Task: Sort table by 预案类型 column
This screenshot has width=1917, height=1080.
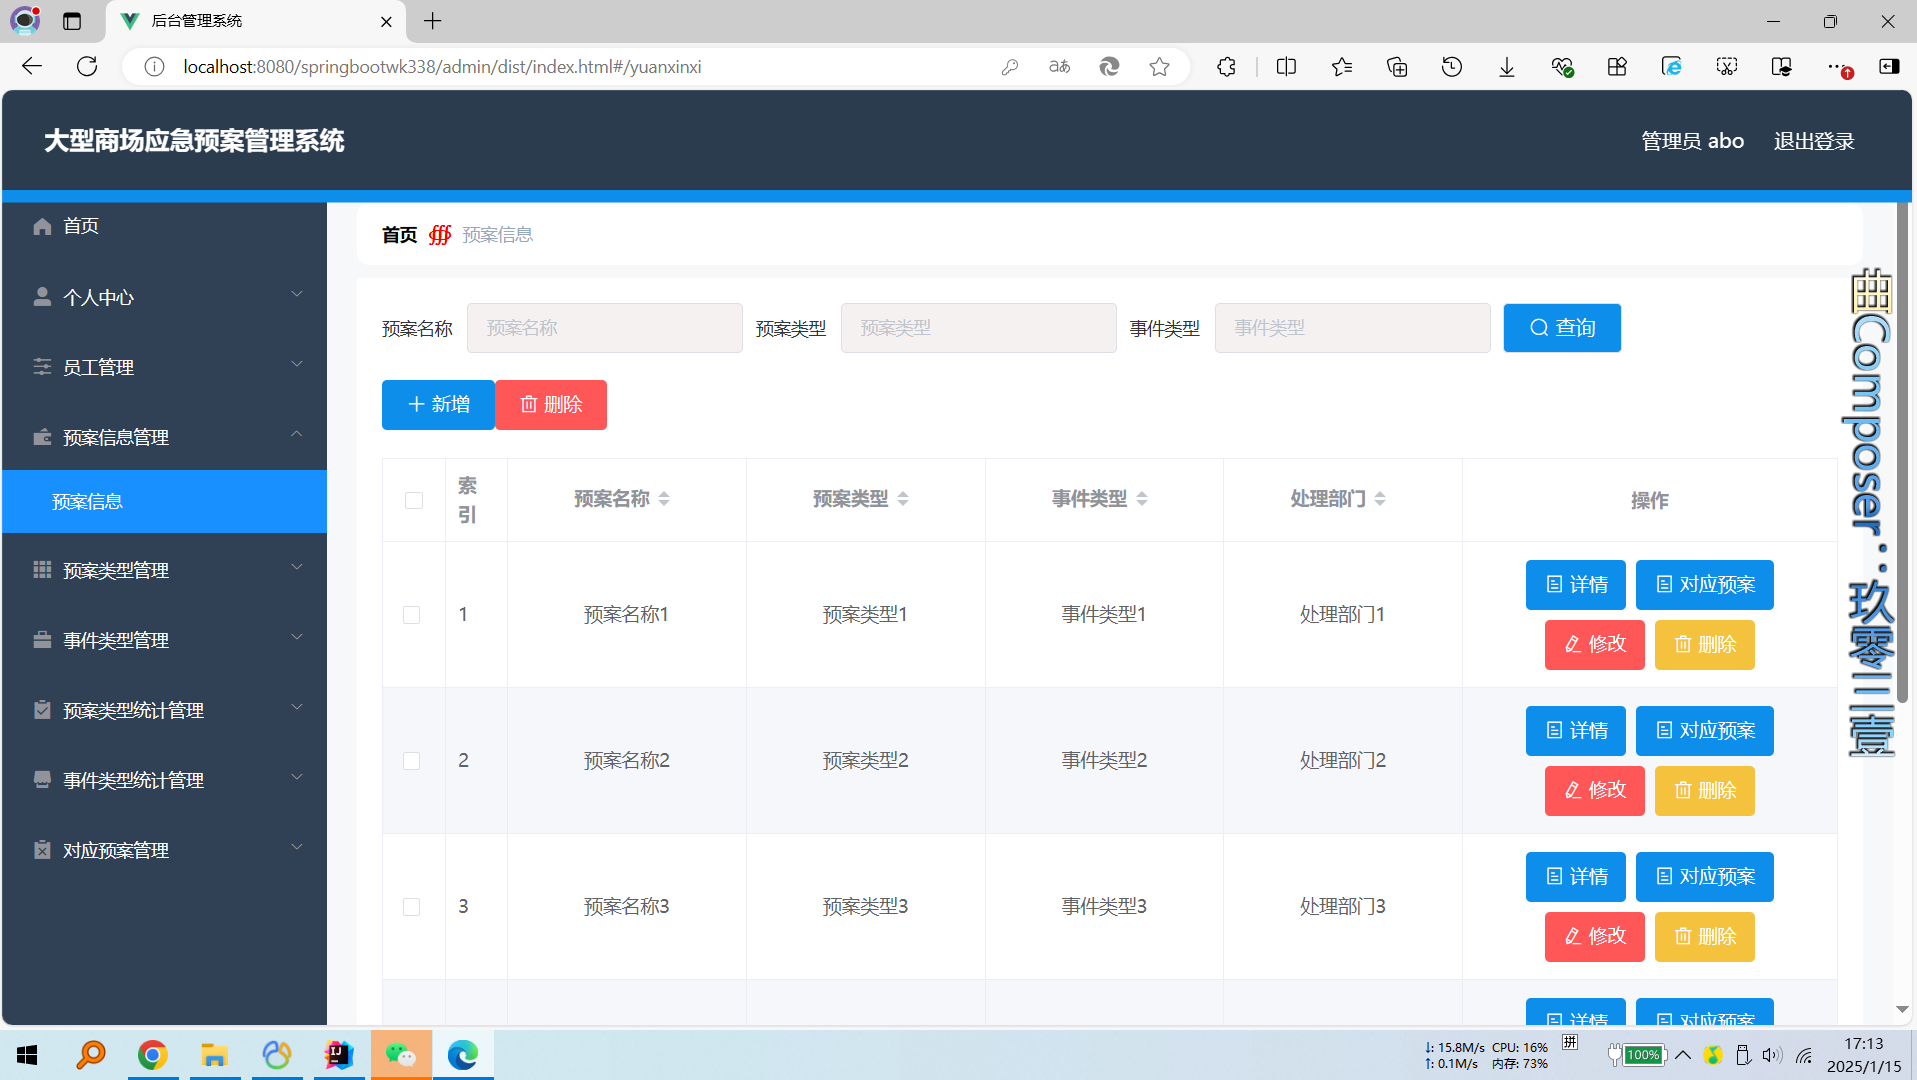Action: pos(903,499)
